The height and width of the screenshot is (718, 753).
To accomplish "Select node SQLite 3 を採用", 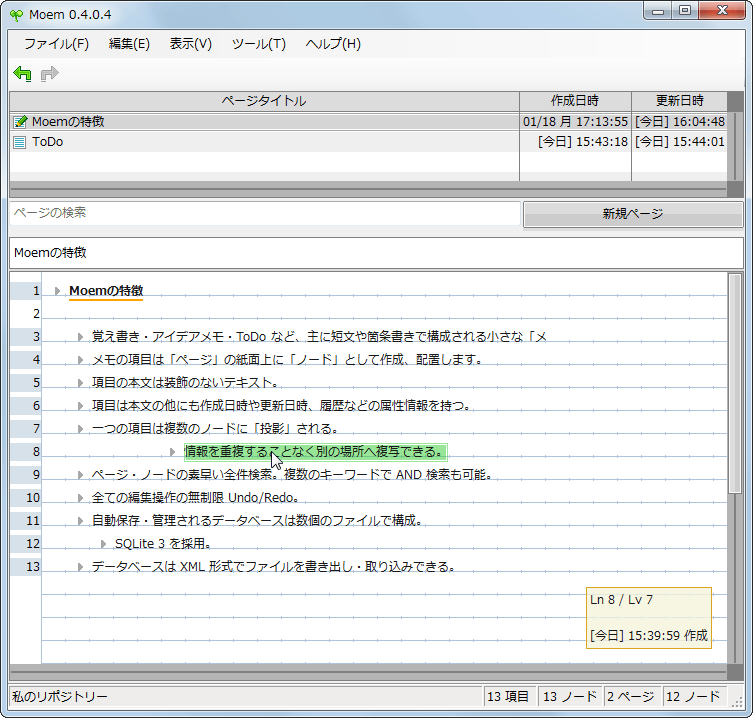I will coord(163,544).
